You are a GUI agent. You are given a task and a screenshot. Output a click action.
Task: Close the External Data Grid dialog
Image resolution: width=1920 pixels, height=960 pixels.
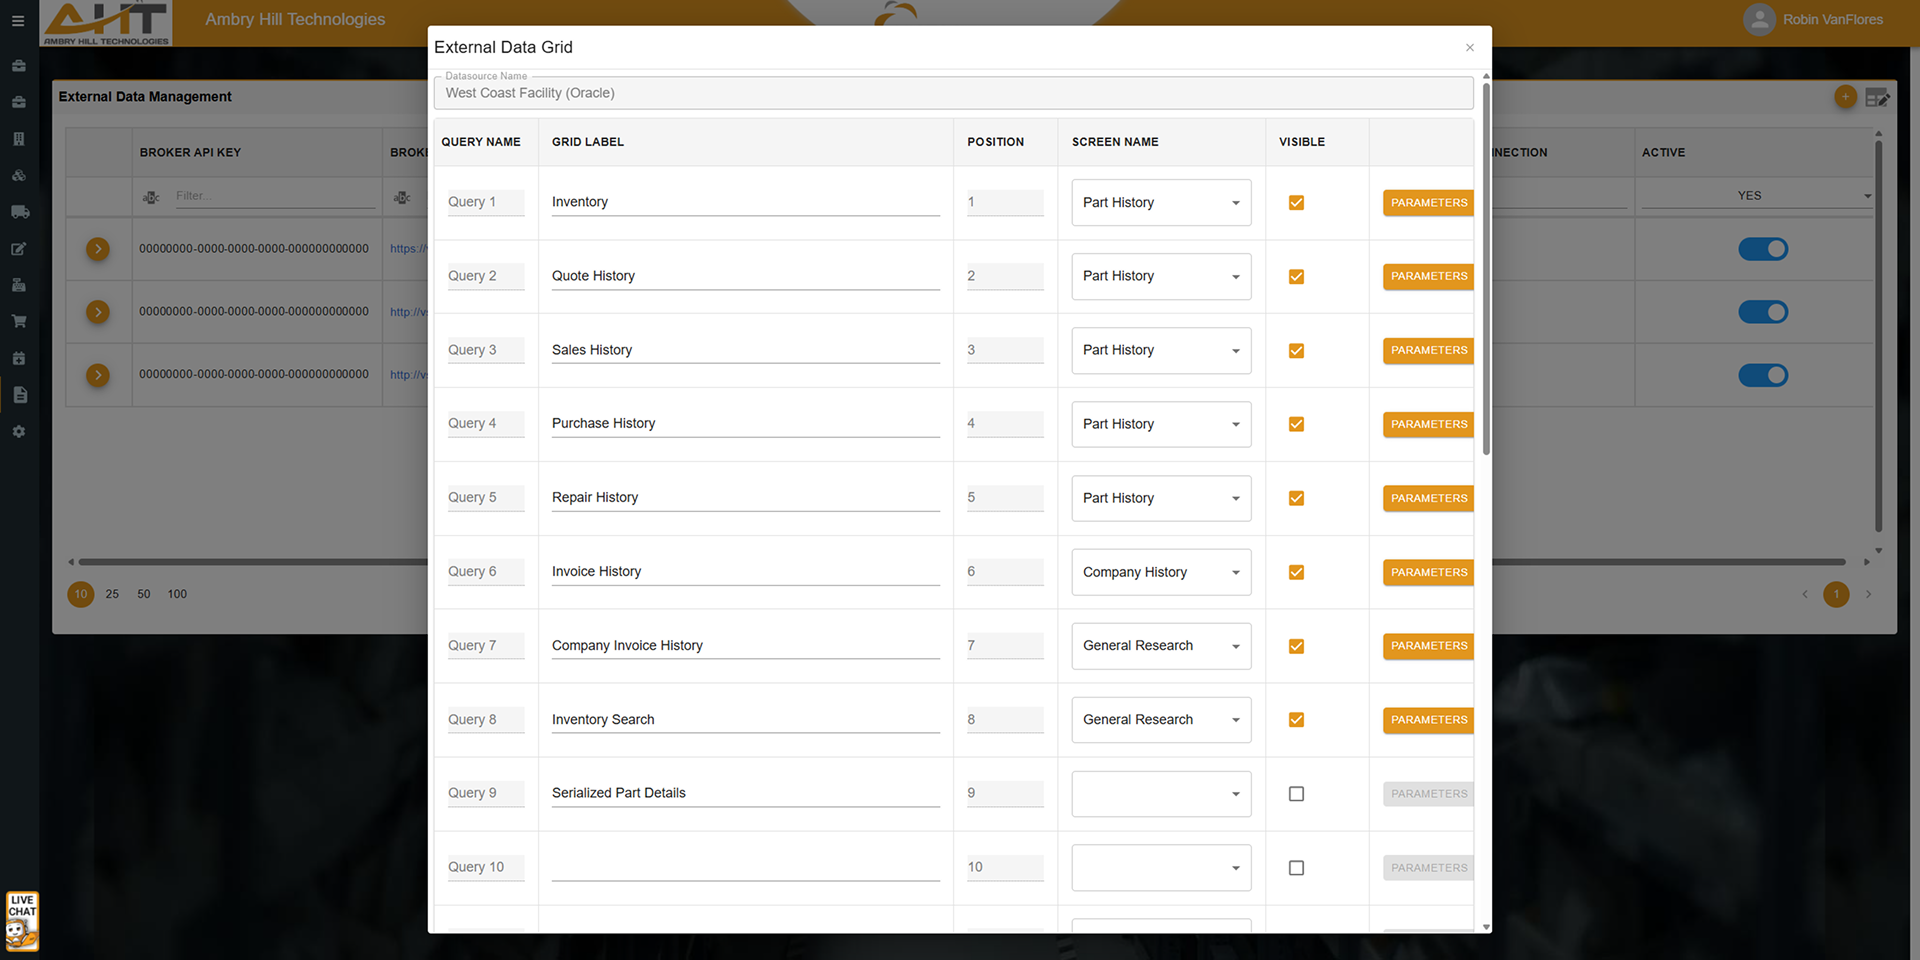point(1469,48)
